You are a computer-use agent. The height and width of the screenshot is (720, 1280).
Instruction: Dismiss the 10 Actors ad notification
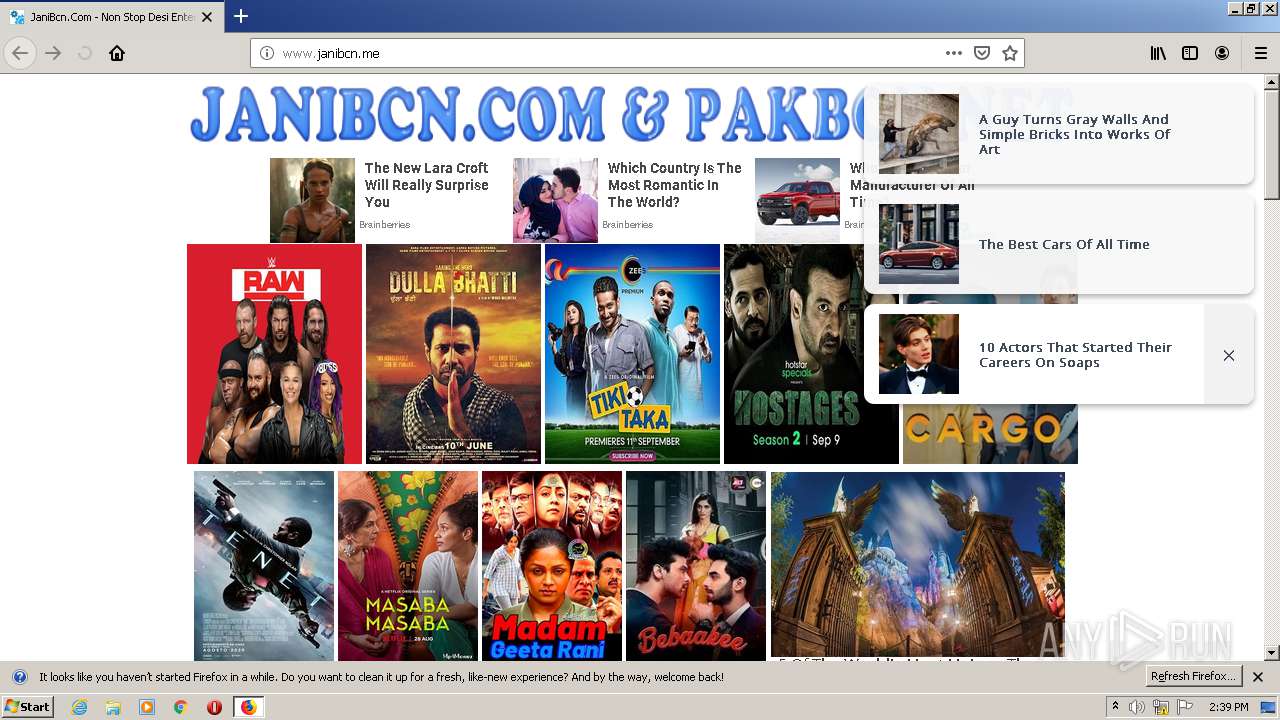(1229, 355)
